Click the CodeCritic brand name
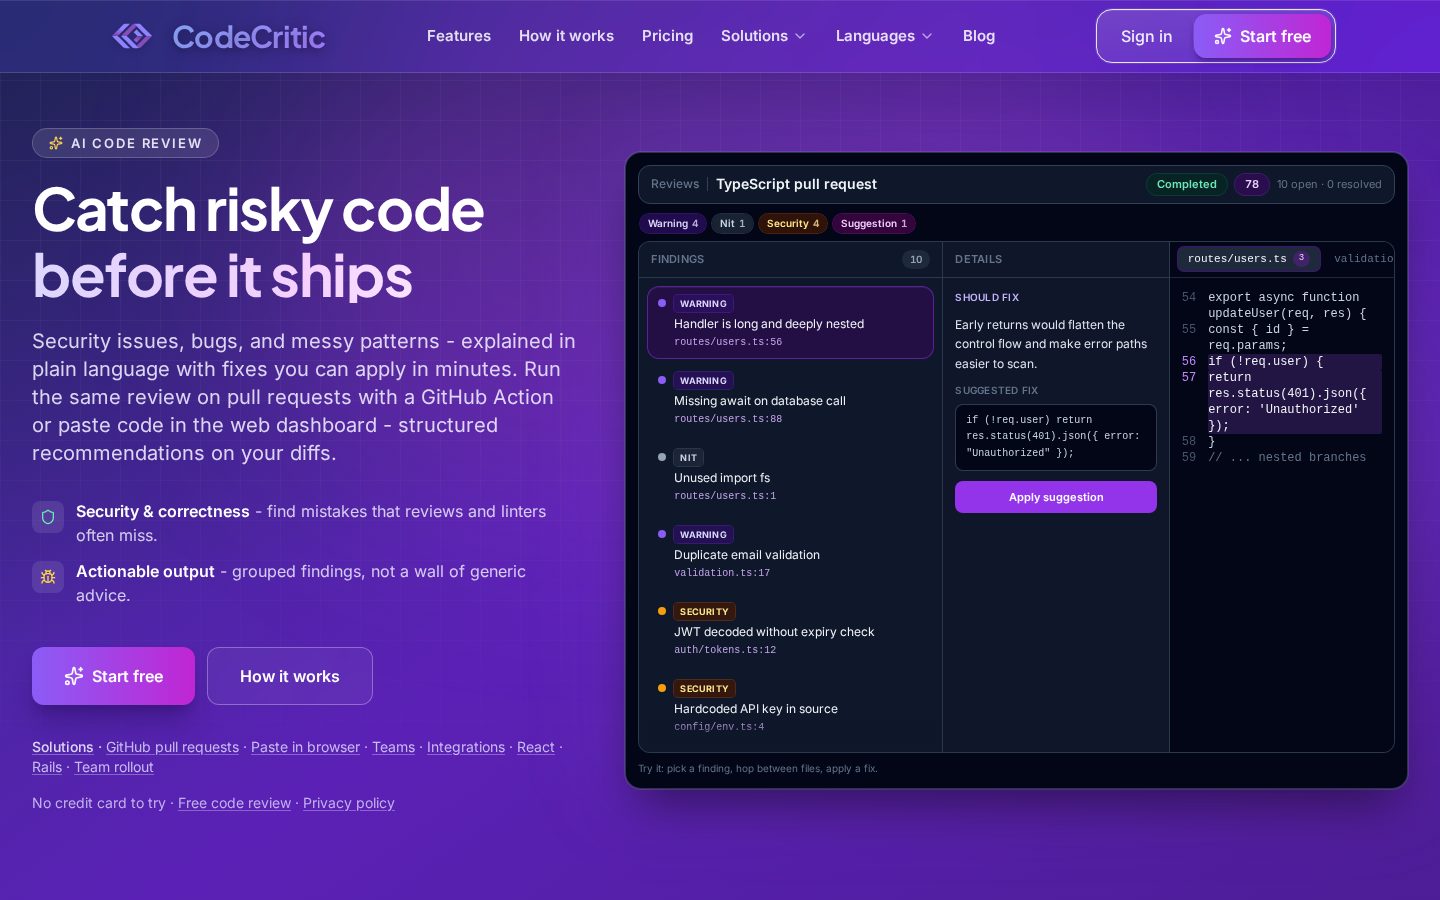This screenshot has height=900, width=1440. 249,37
